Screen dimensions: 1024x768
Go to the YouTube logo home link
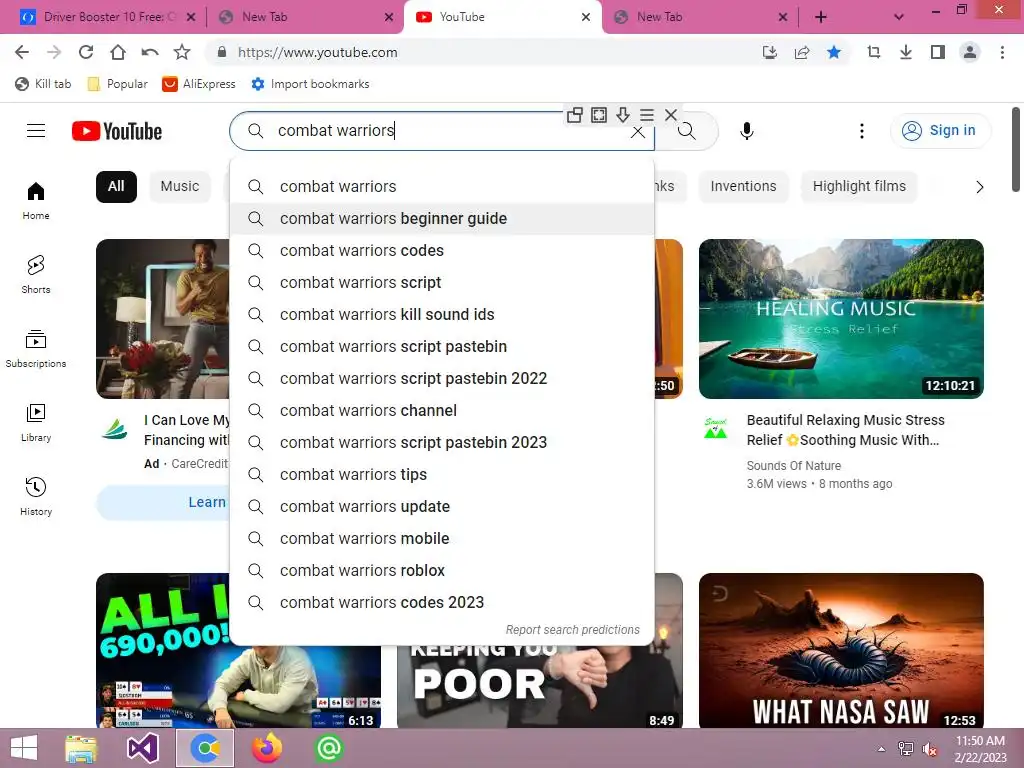117,131
